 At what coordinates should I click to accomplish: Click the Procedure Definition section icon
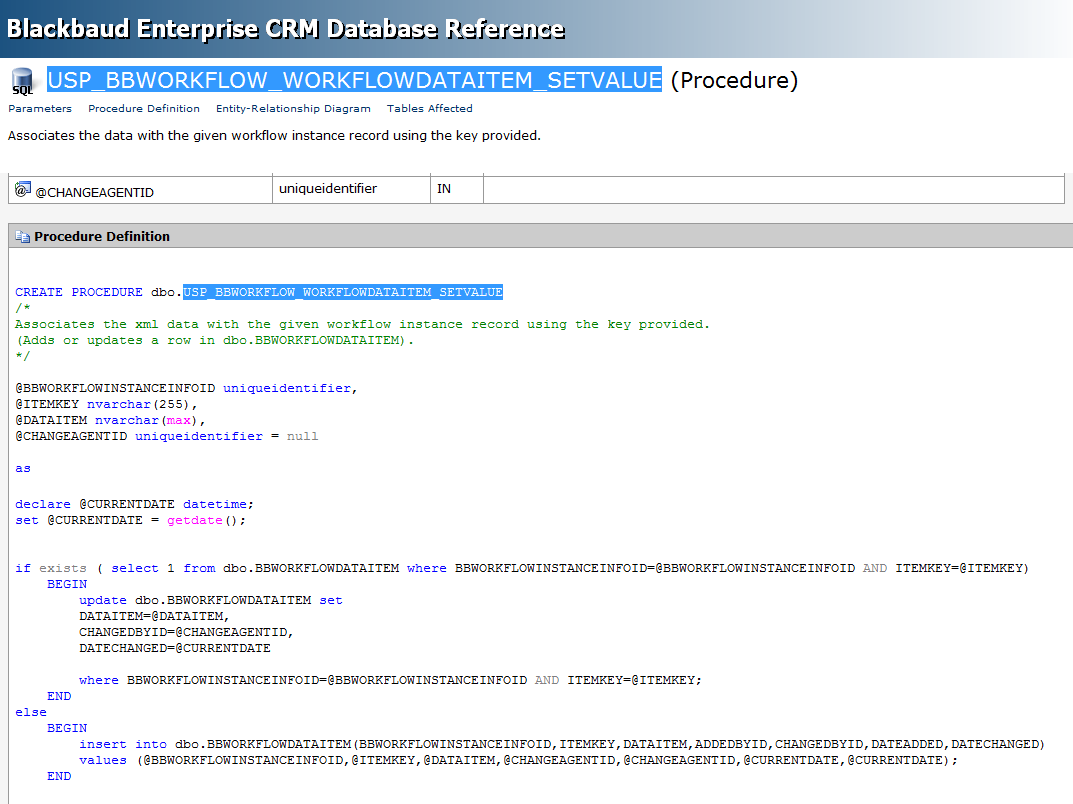(23, 237)
